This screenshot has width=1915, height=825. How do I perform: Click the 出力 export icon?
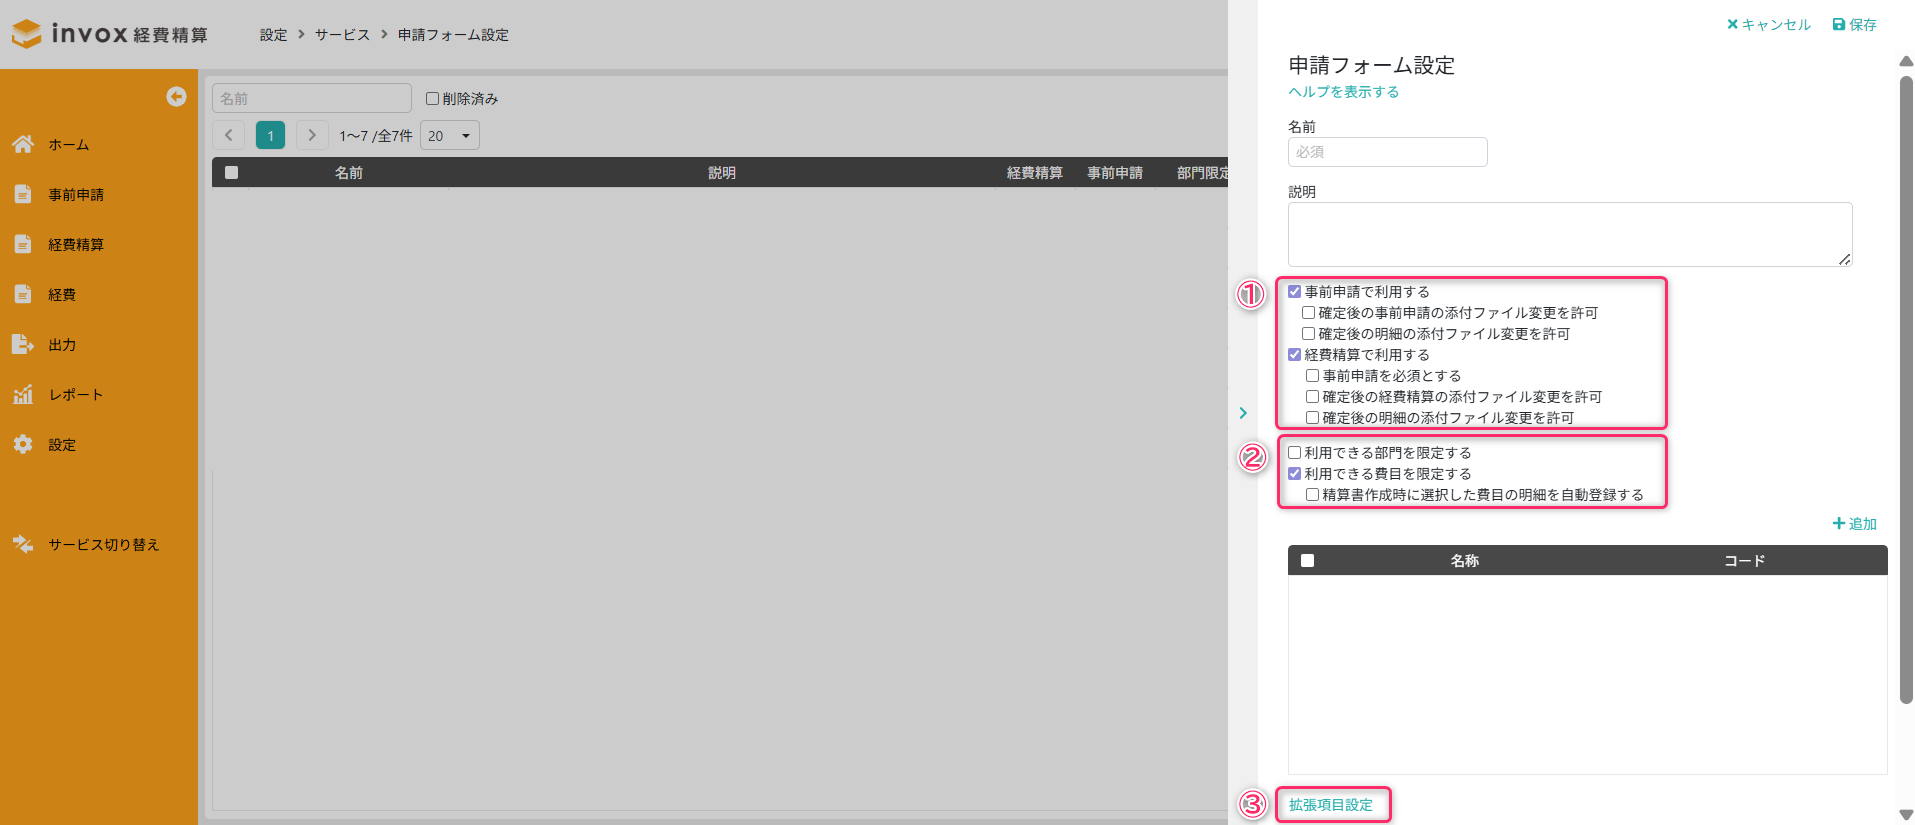click(23, 344)
